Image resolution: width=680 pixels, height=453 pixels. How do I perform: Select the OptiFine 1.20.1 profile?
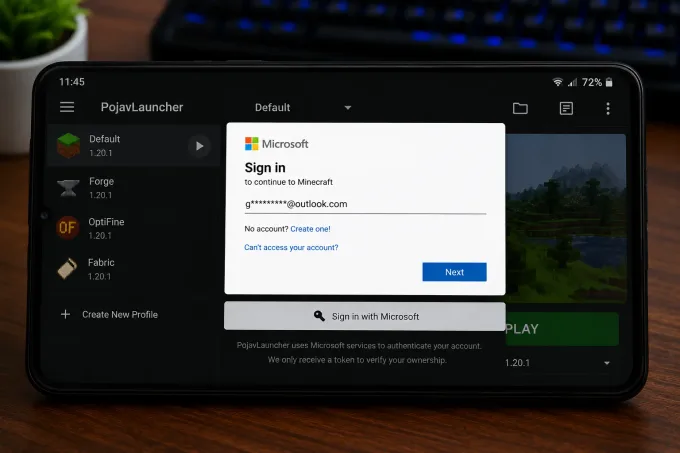click(134, 228)
